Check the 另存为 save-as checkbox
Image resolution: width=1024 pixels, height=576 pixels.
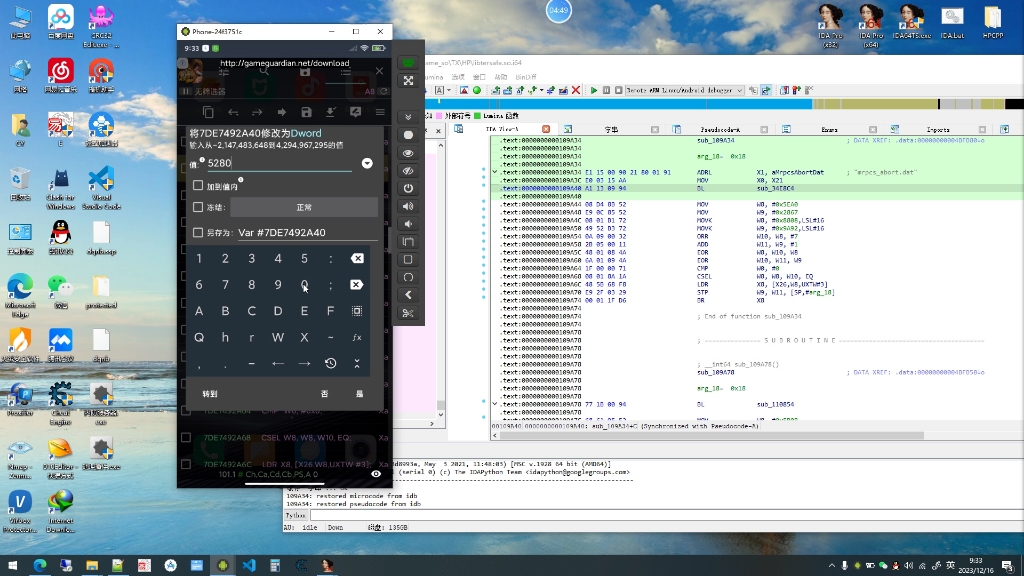[198, 233]
